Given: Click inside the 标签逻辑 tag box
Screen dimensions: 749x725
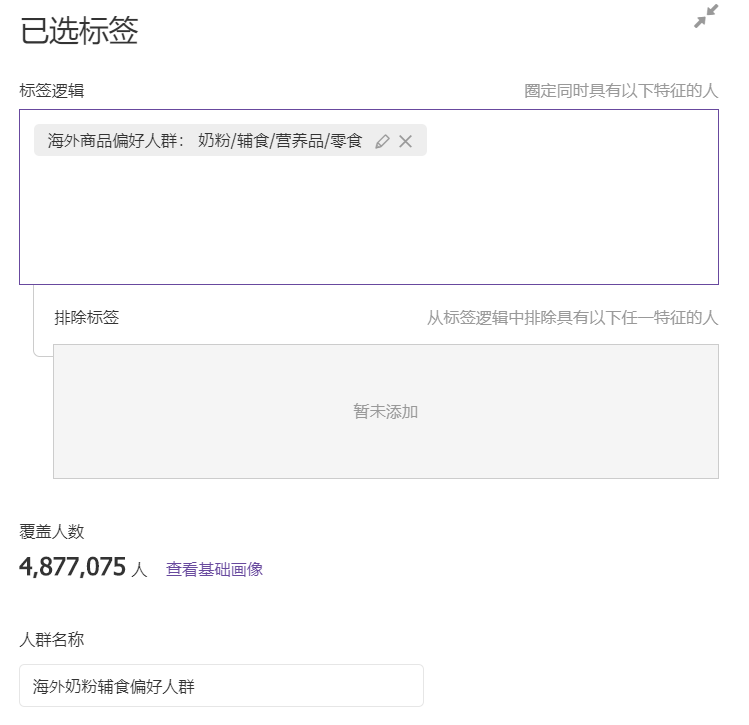Looking at the screenshot, I should coord(369,197).
